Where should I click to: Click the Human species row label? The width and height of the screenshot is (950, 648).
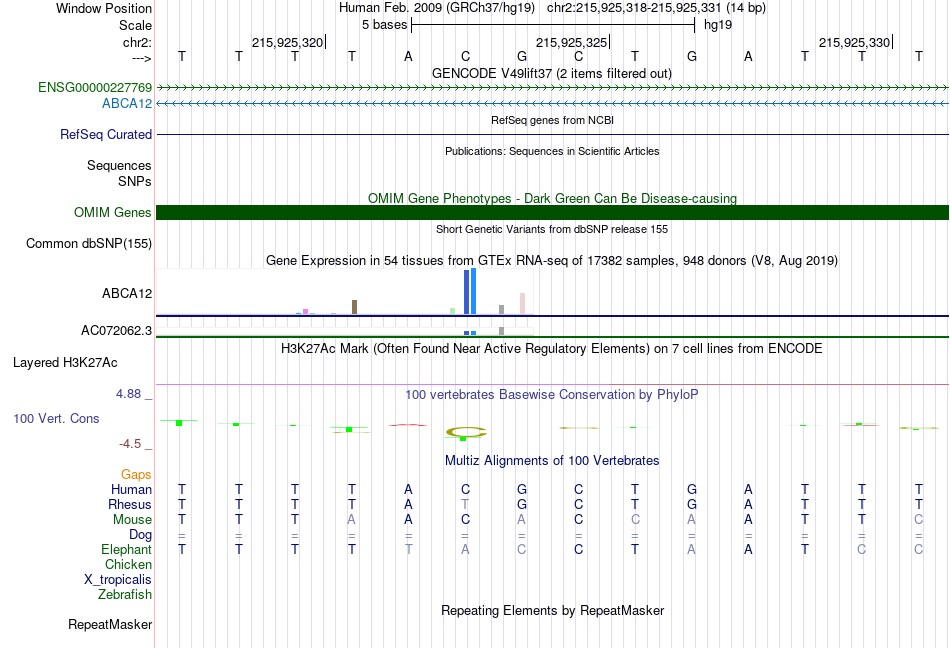[131, 489]
